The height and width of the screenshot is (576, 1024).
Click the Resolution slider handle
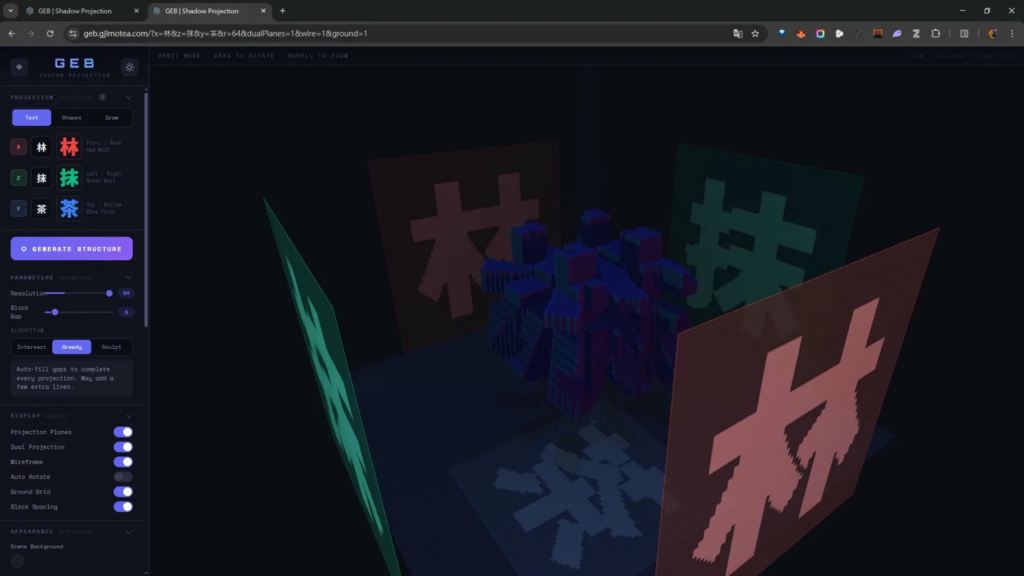109,293
